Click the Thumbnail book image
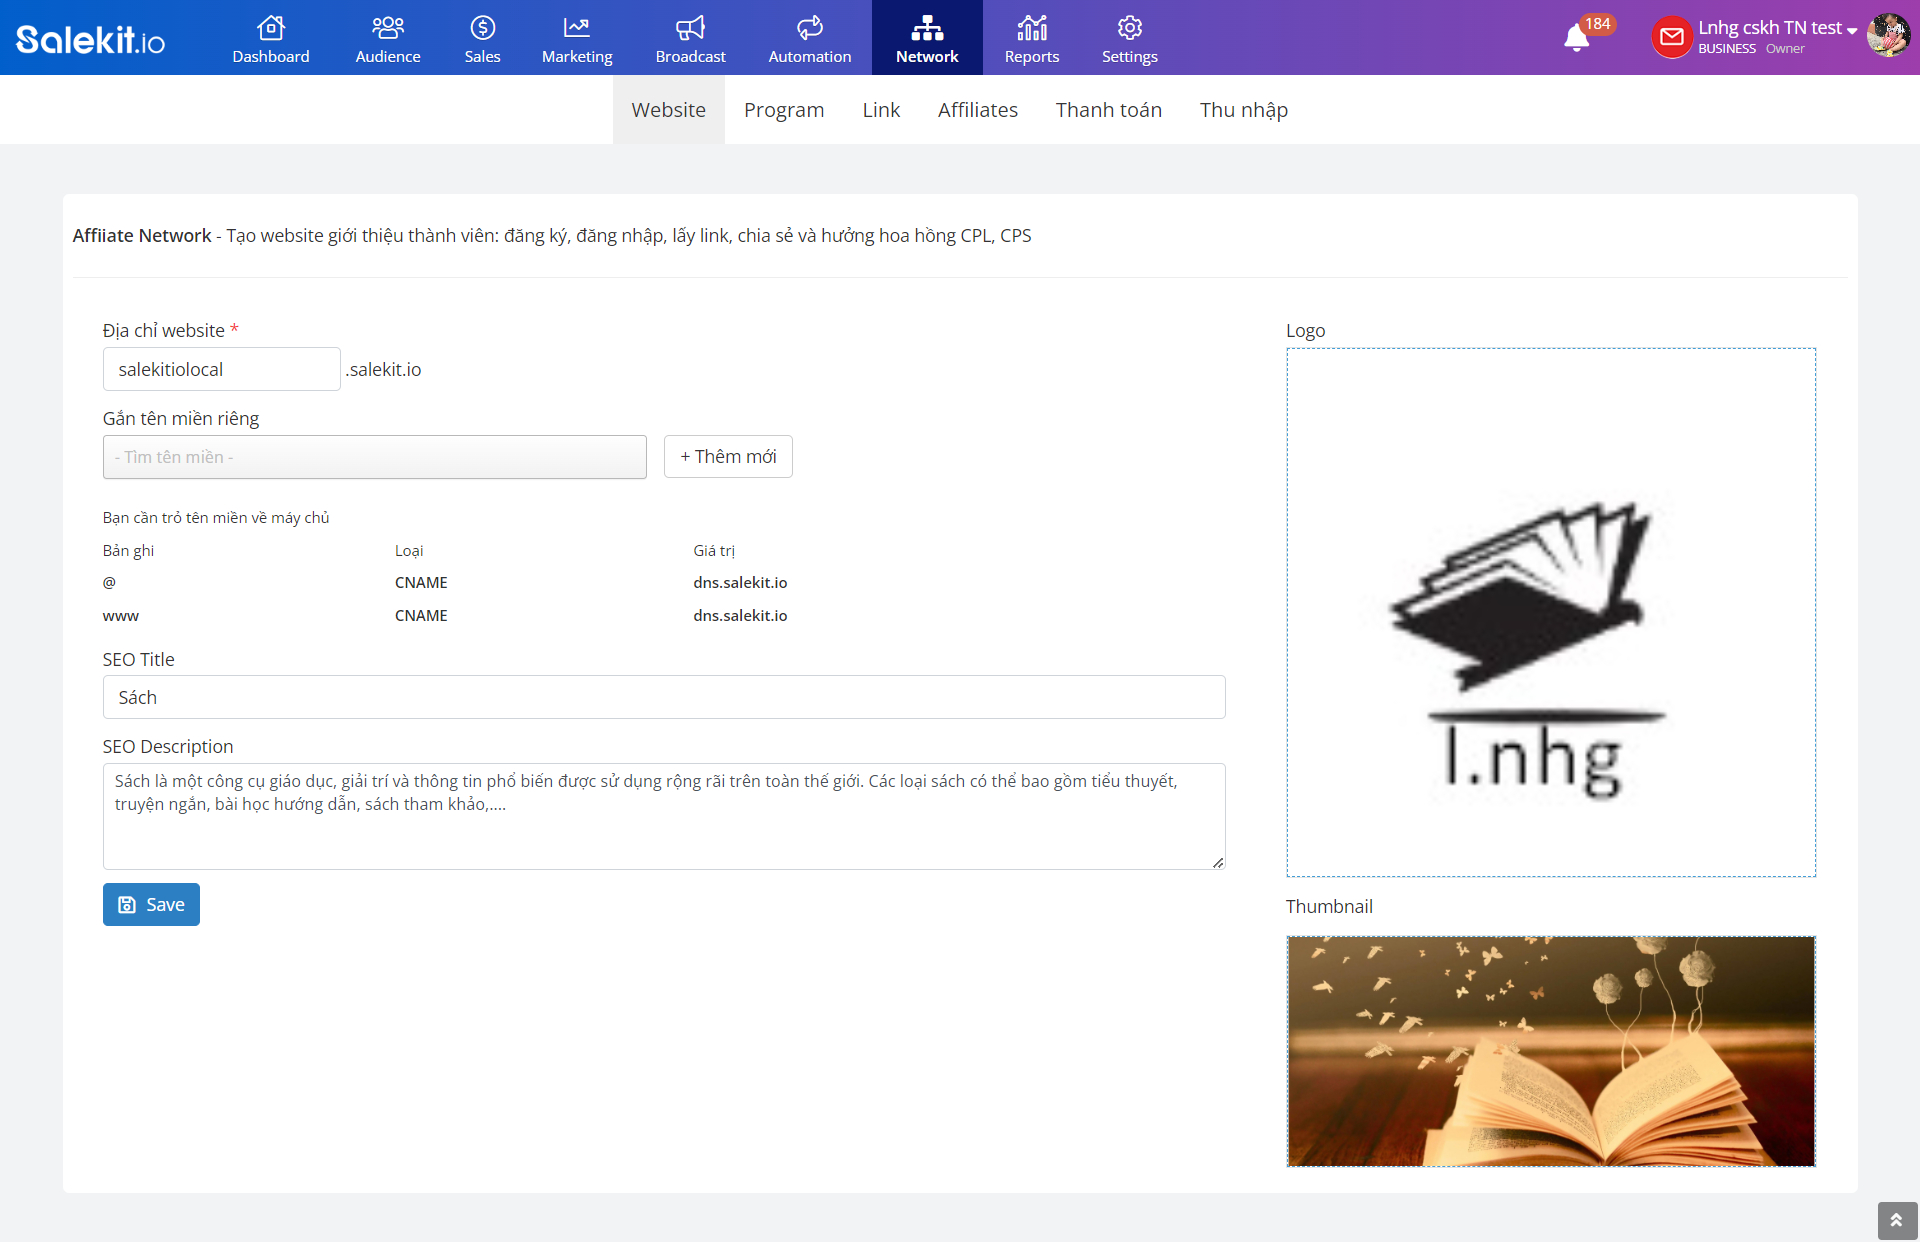The height and width of the screenshot is (1242, 1920). (x=1551, y=1051)
